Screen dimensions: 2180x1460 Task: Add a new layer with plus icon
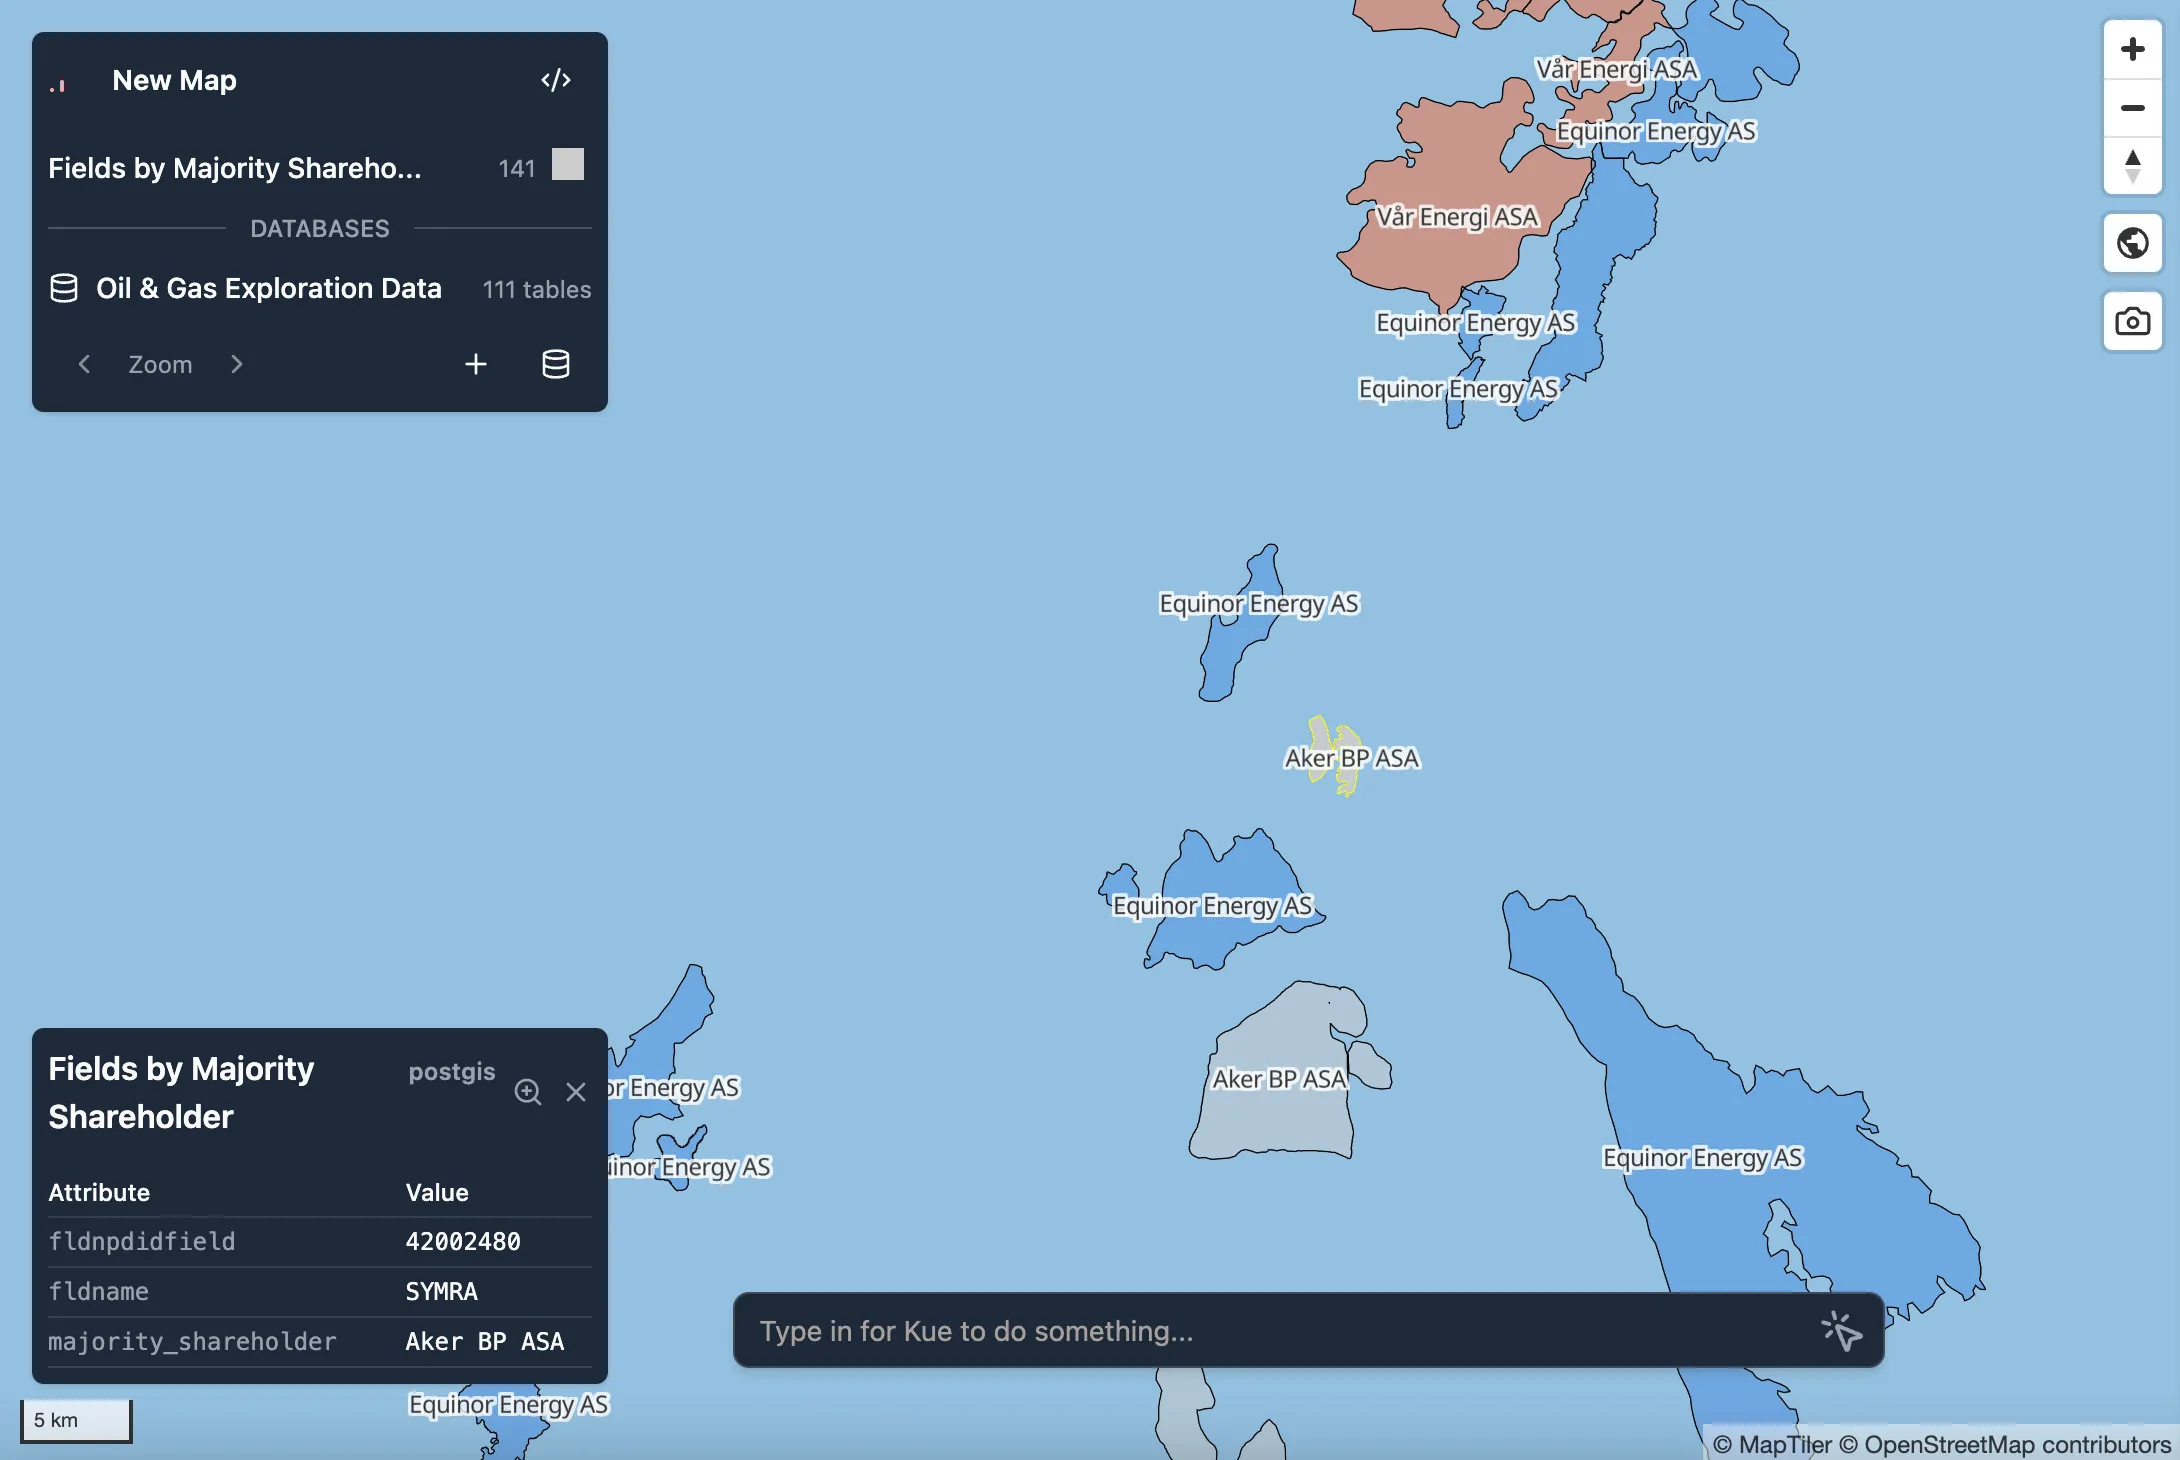click(476, 364)
